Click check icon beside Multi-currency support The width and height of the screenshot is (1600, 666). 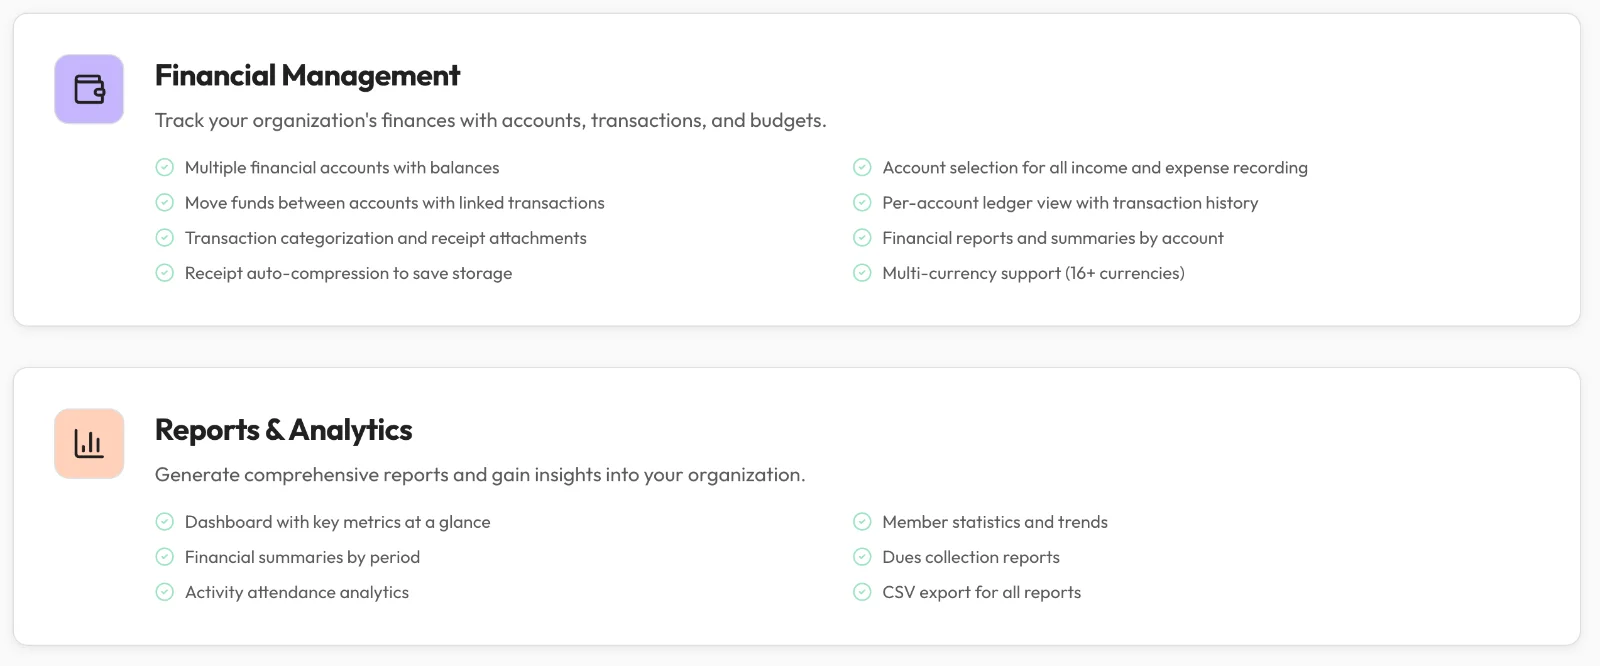(862, 273)
